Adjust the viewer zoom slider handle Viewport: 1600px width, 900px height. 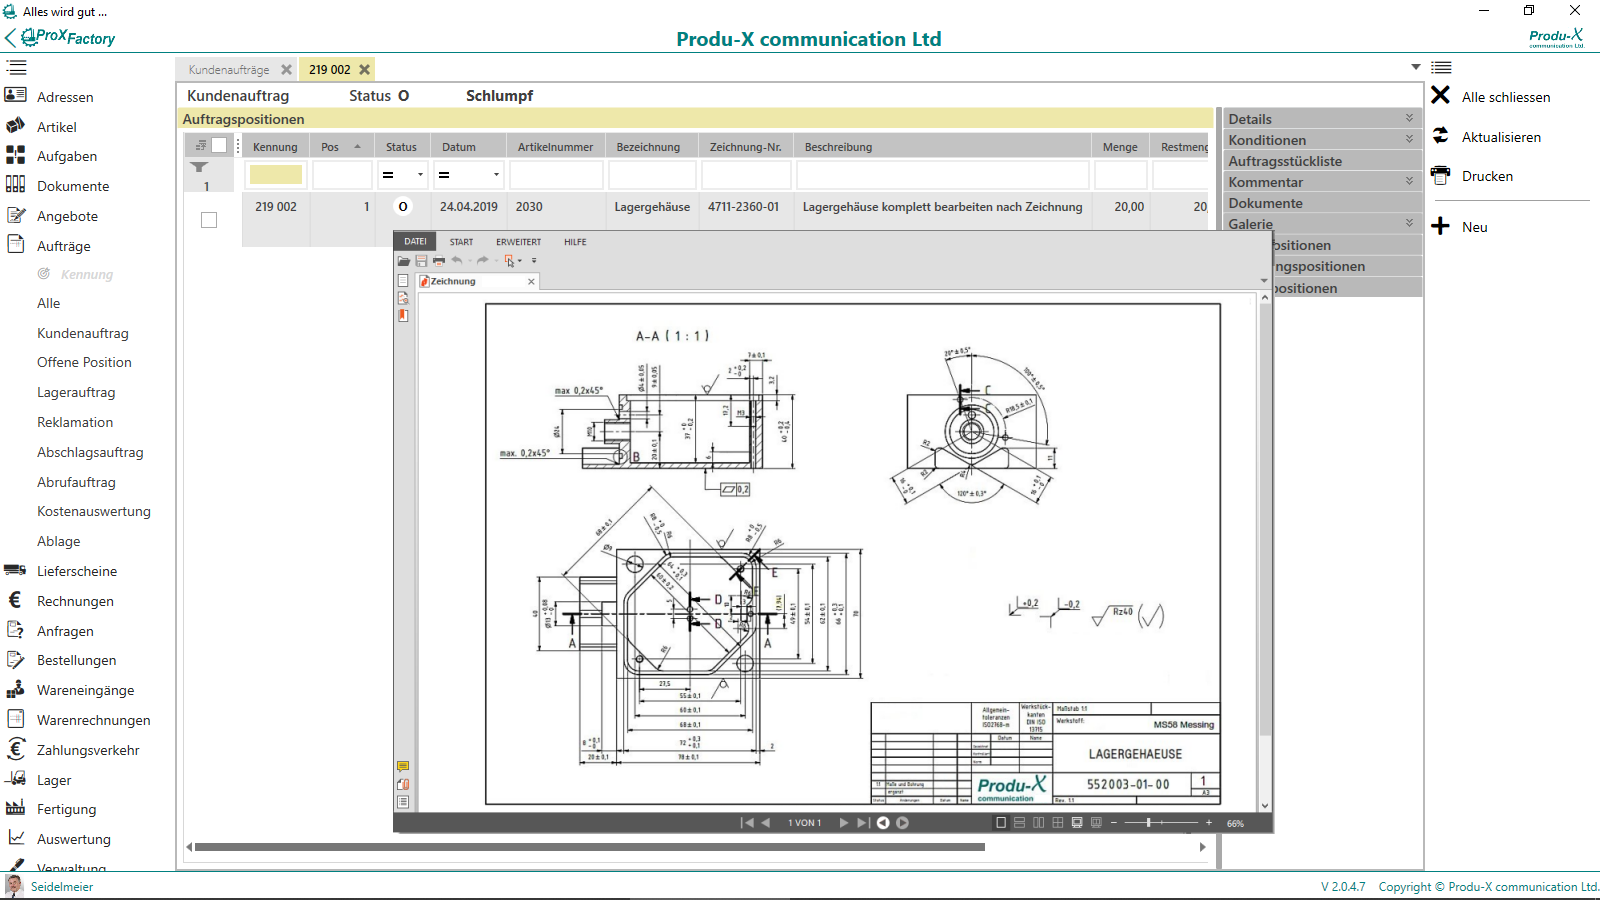click(1149, 823)
